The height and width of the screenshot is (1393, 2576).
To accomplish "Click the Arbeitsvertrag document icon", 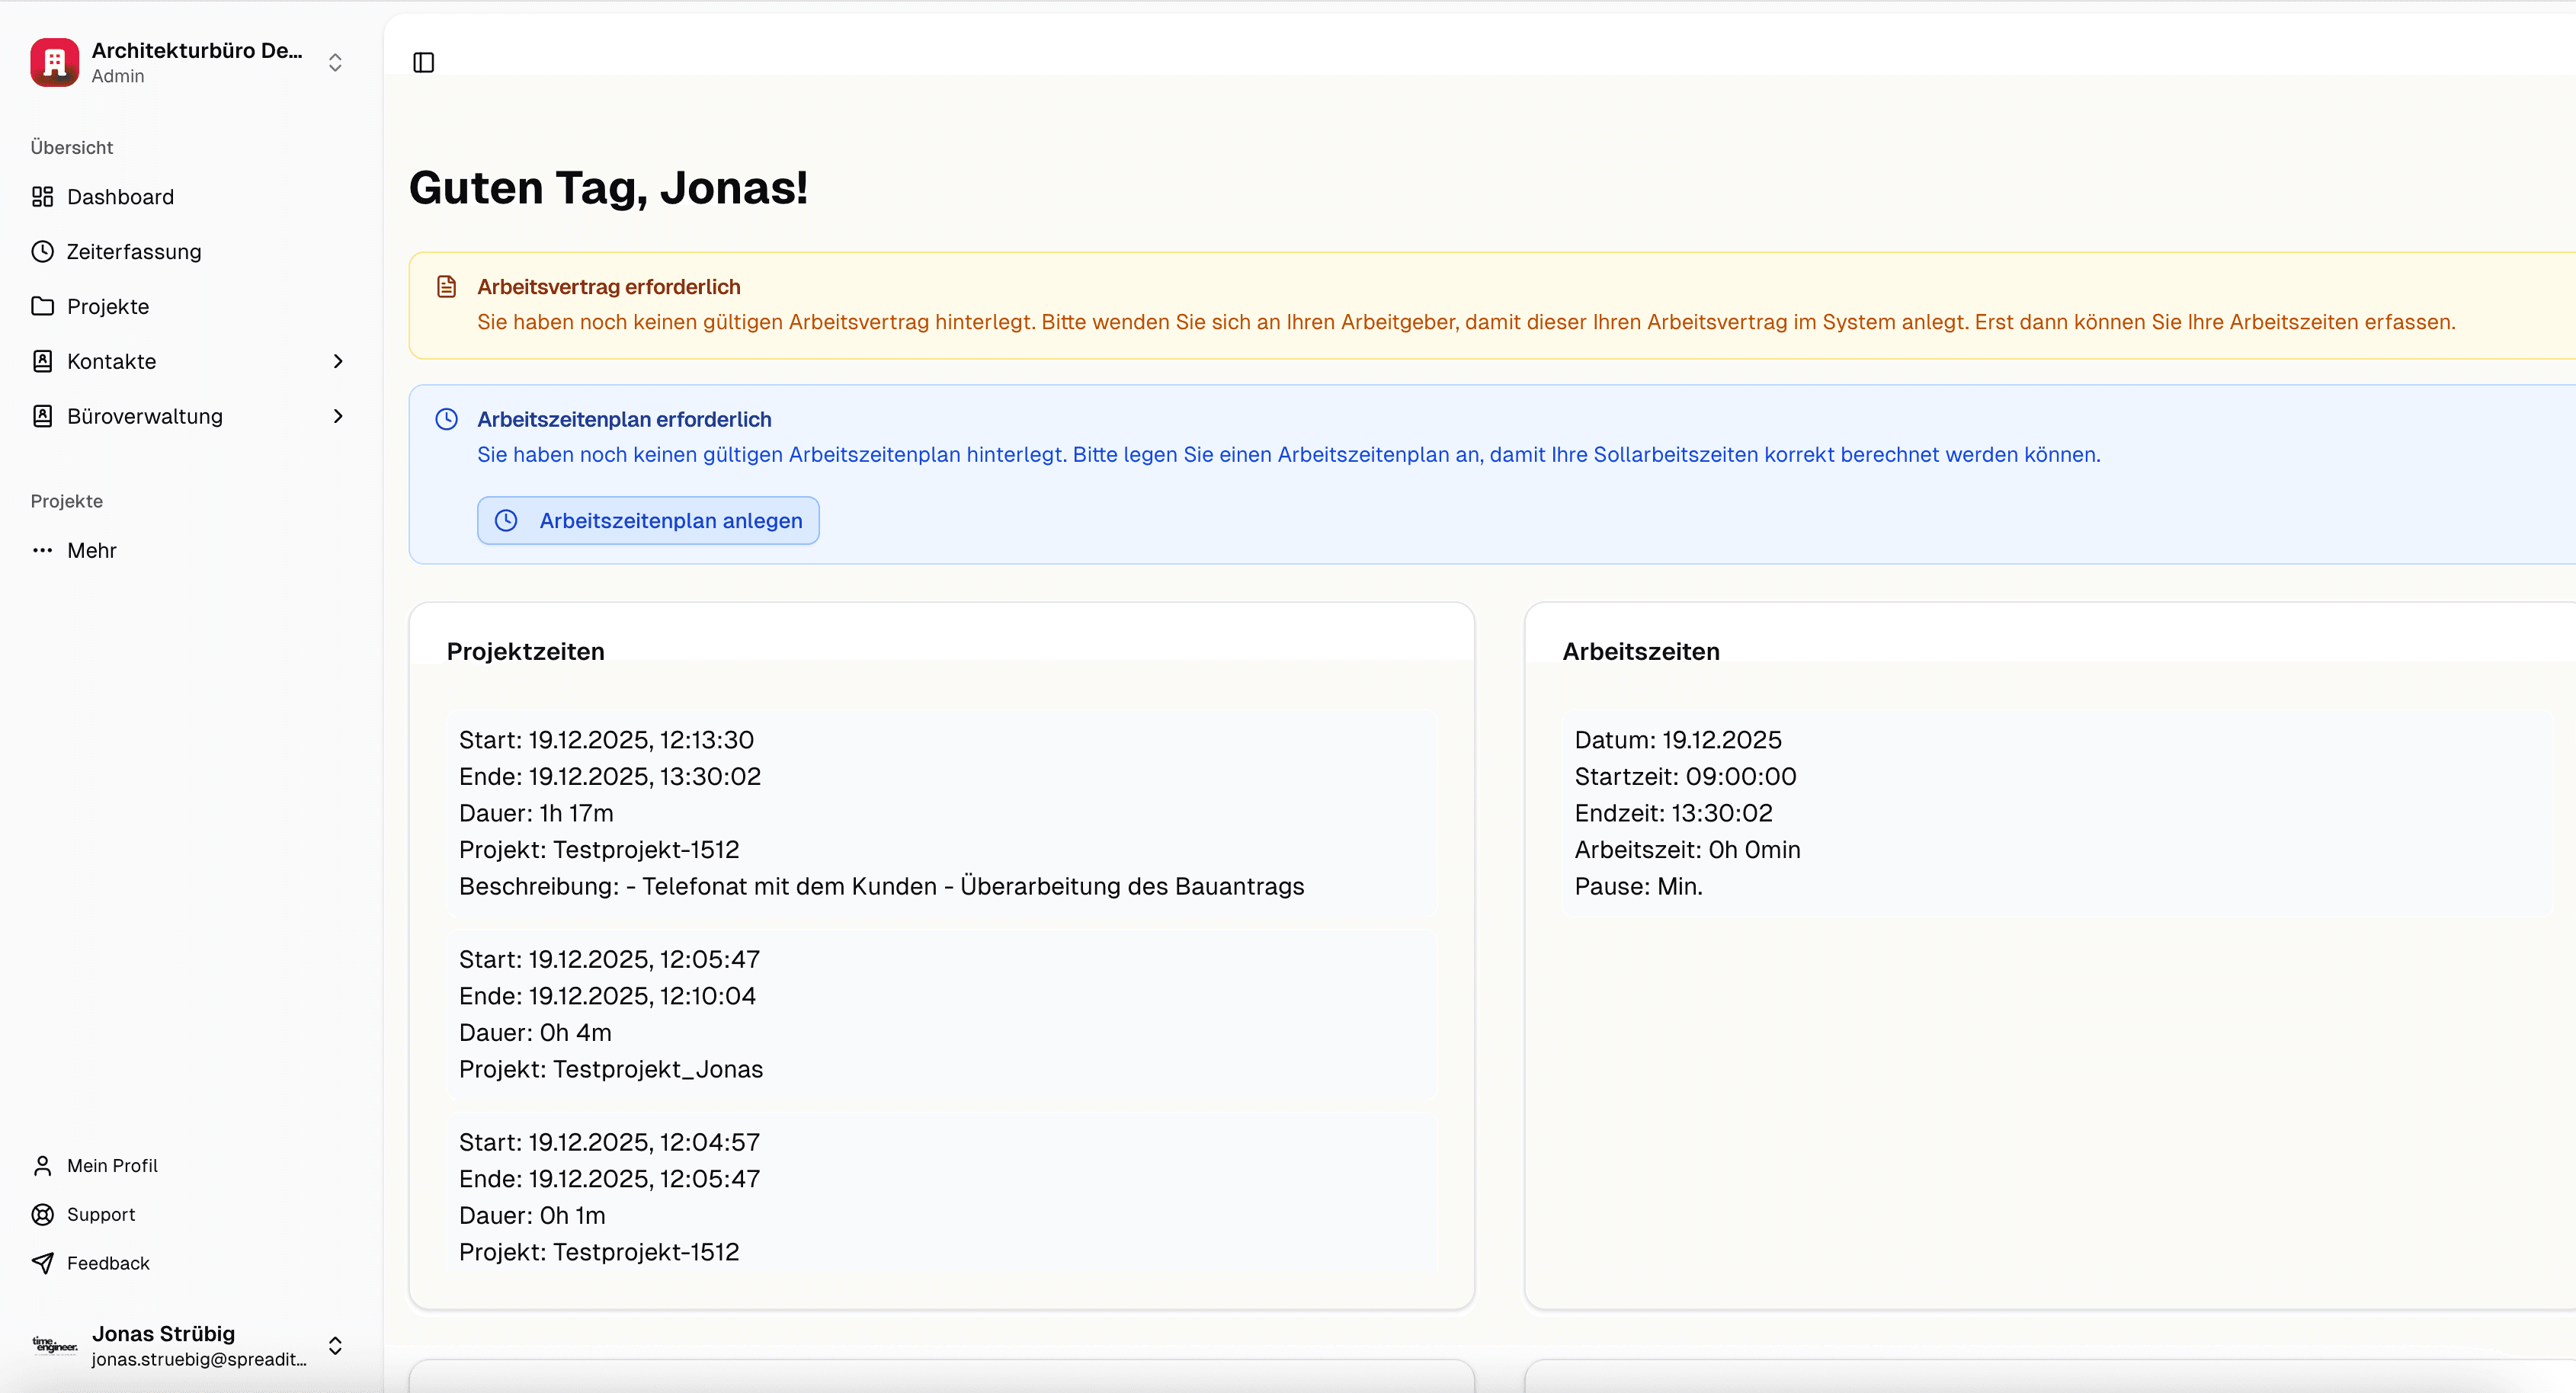I will click(x=447, y=287).
